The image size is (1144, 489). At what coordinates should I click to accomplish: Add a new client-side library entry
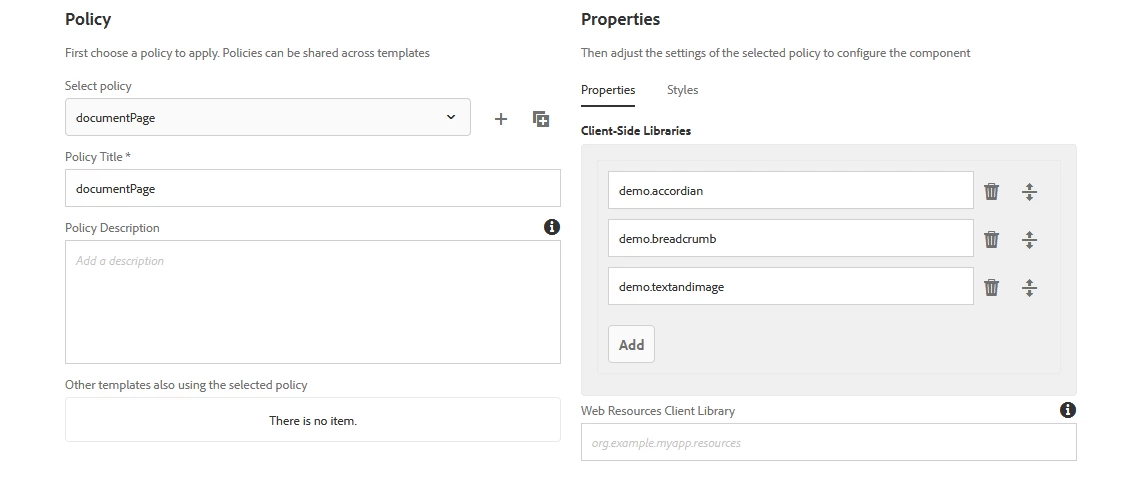point(631,344)
